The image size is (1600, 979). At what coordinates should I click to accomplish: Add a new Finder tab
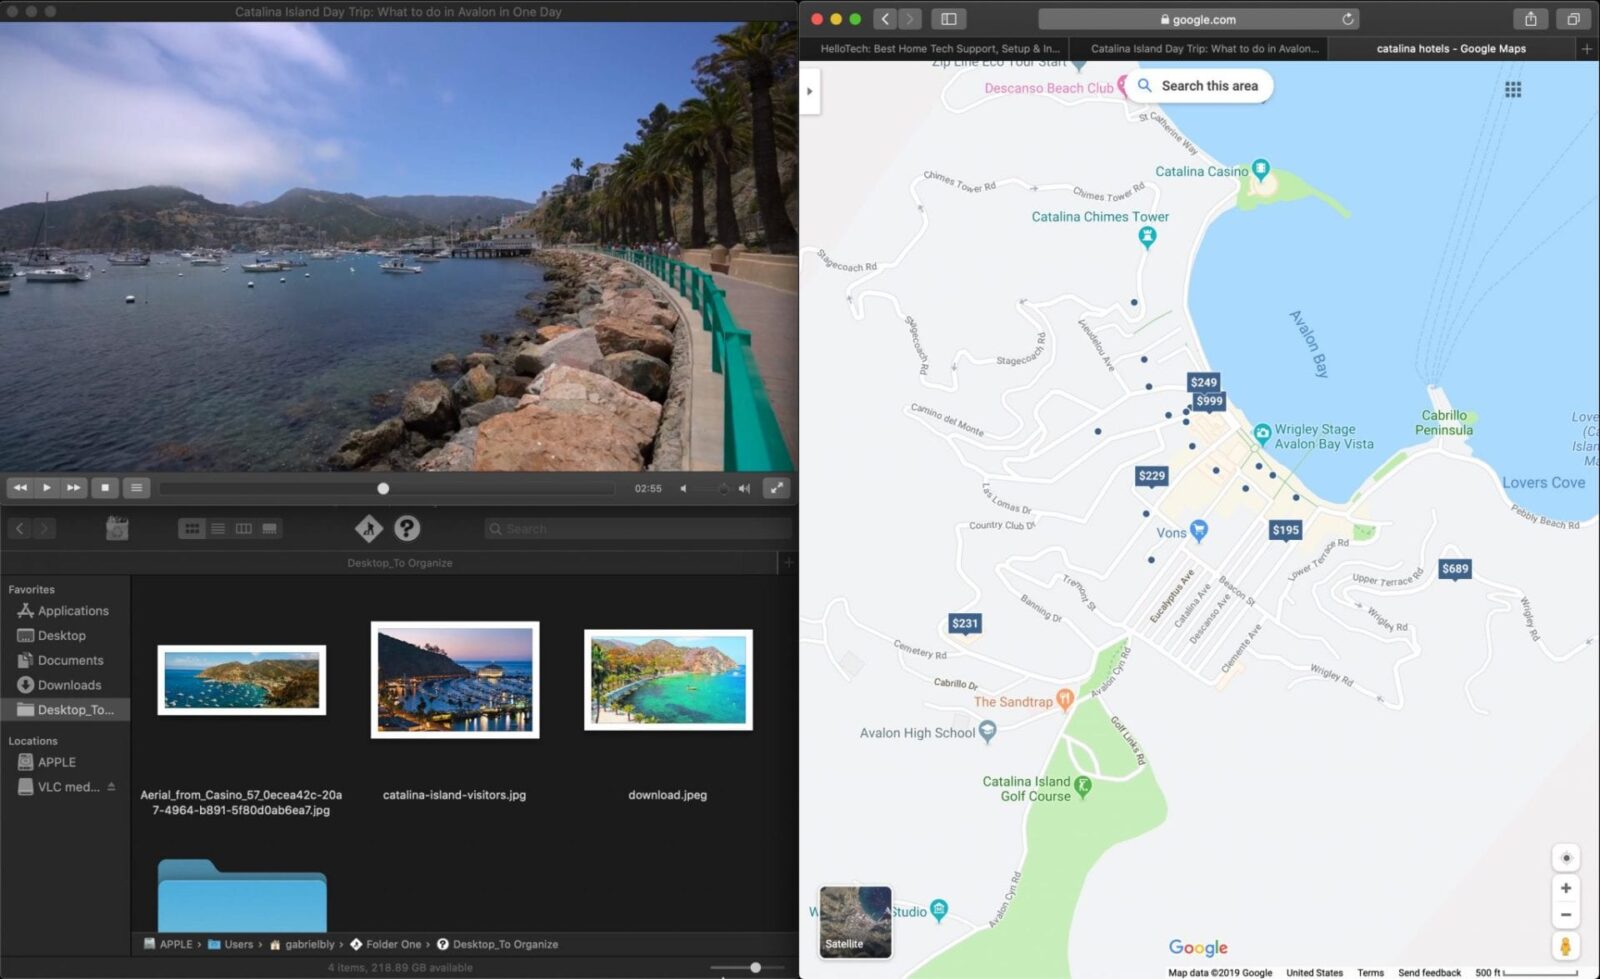tap(788, 563)
